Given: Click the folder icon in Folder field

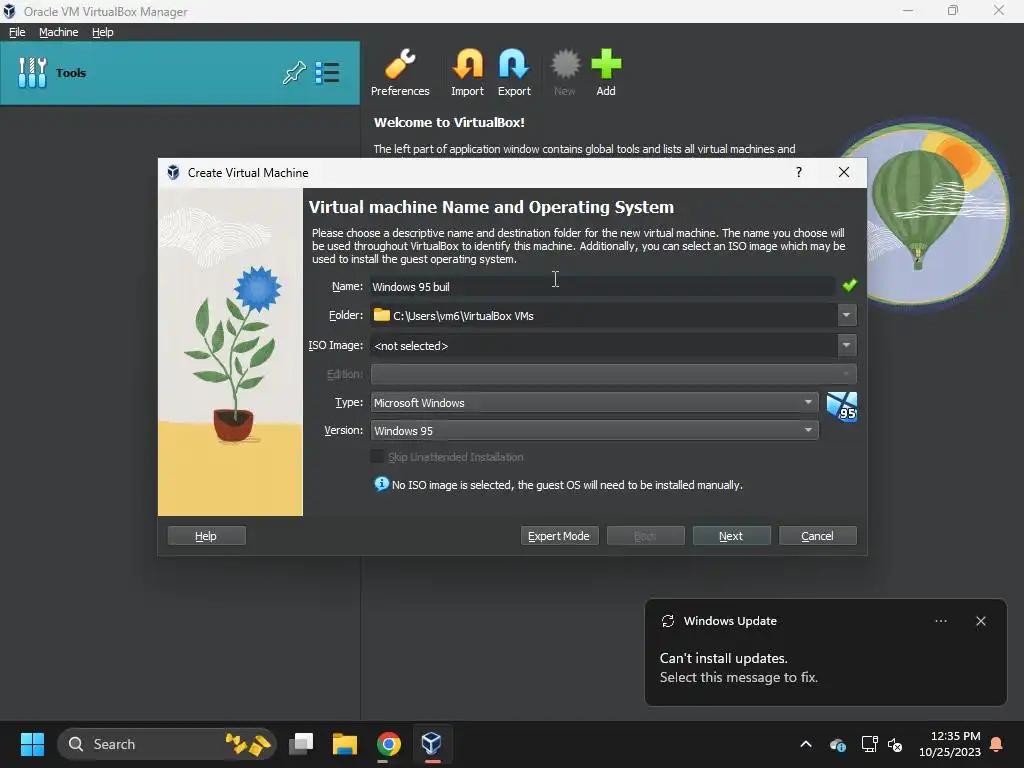Looking at the screenshot, I should click(x=381, y=315).
